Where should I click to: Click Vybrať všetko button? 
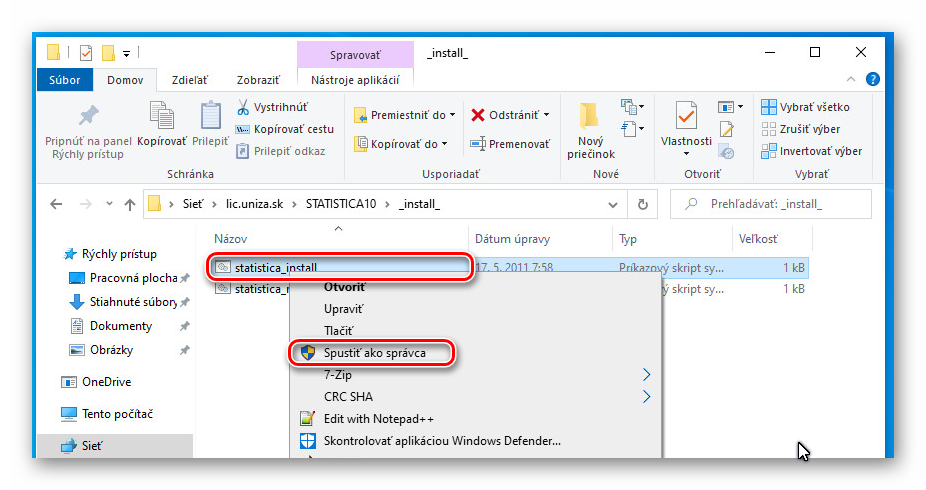(805, 107)
